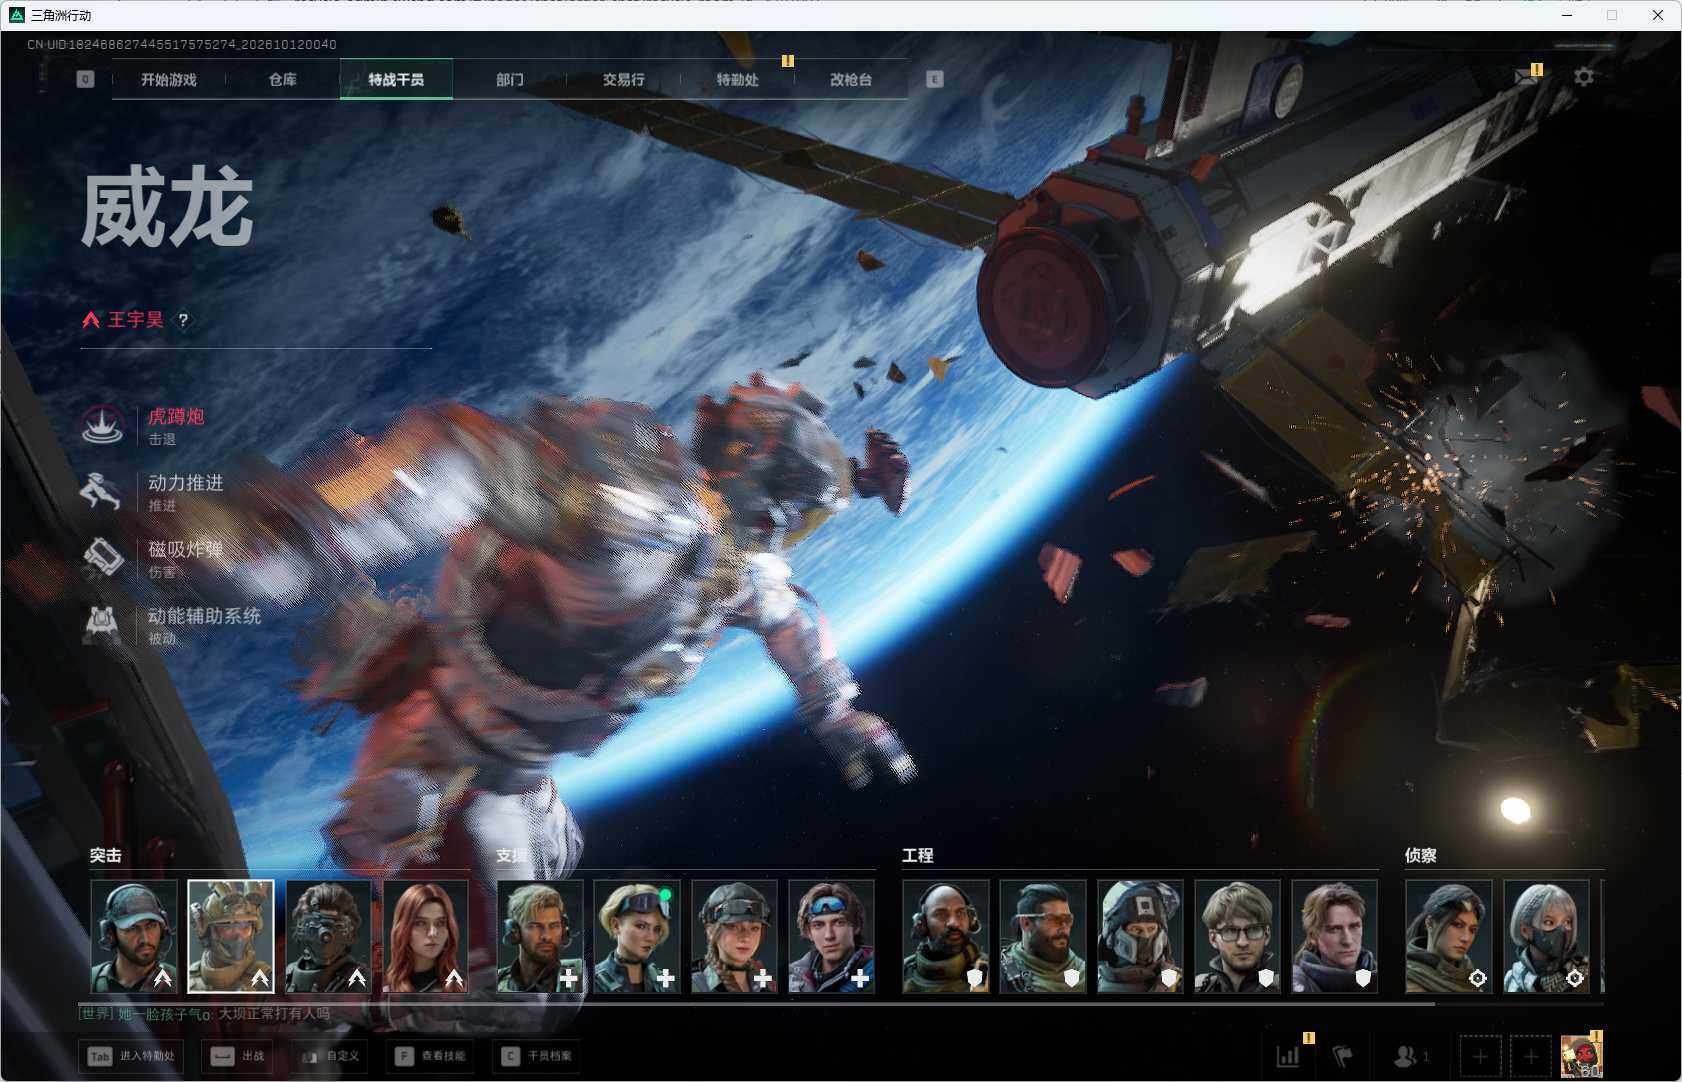This screenshot has width=1682, height=1082.
Task: Click the 干员档案 button
Action: click(x=538, y=1056)
